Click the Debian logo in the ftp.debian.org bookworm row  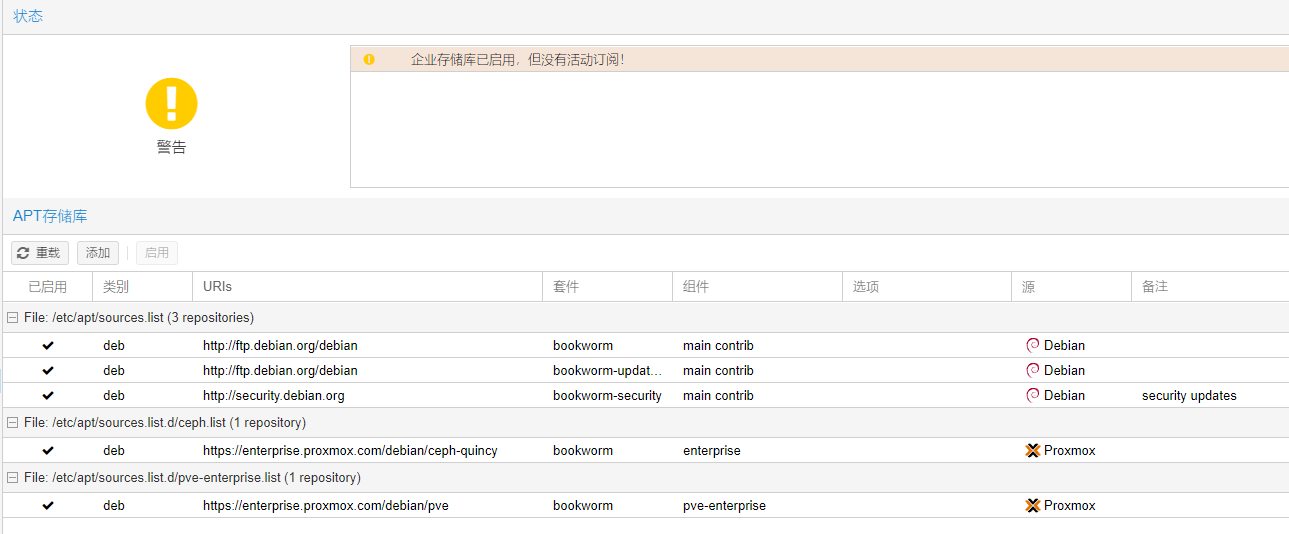(x=1032, y=345)
